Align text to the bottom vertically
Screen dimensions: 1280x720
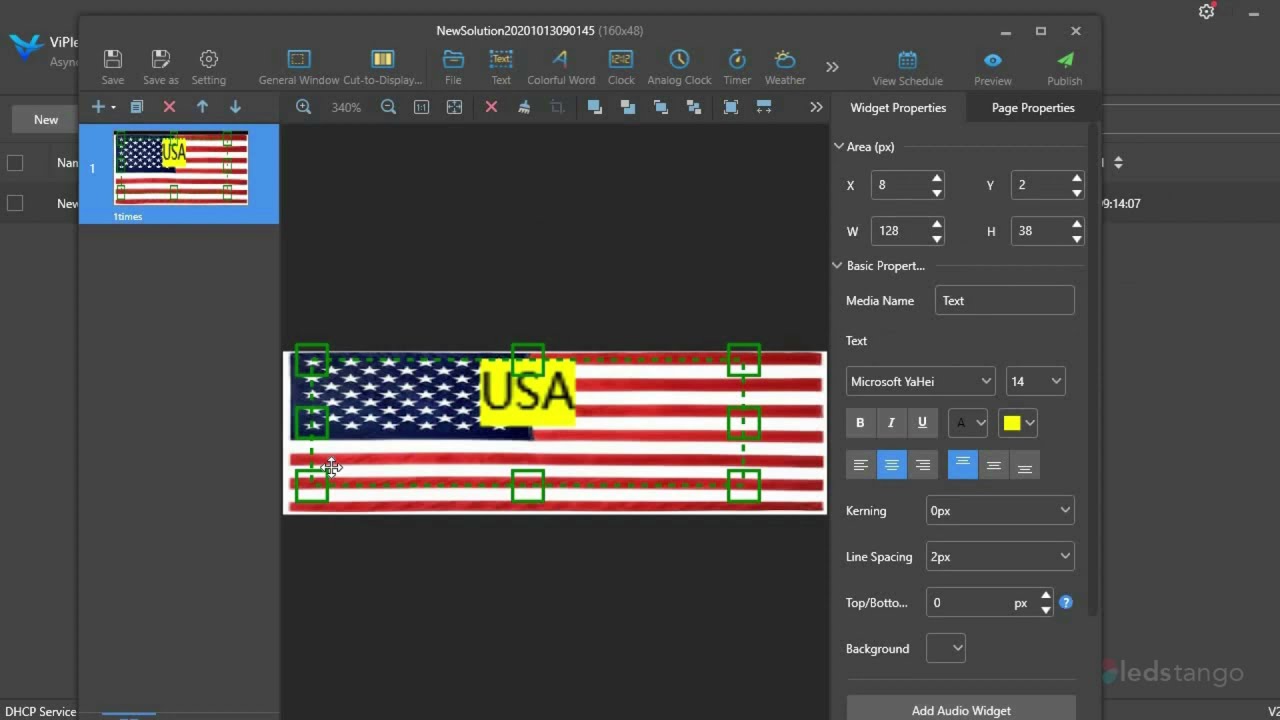pos(1025,465)
